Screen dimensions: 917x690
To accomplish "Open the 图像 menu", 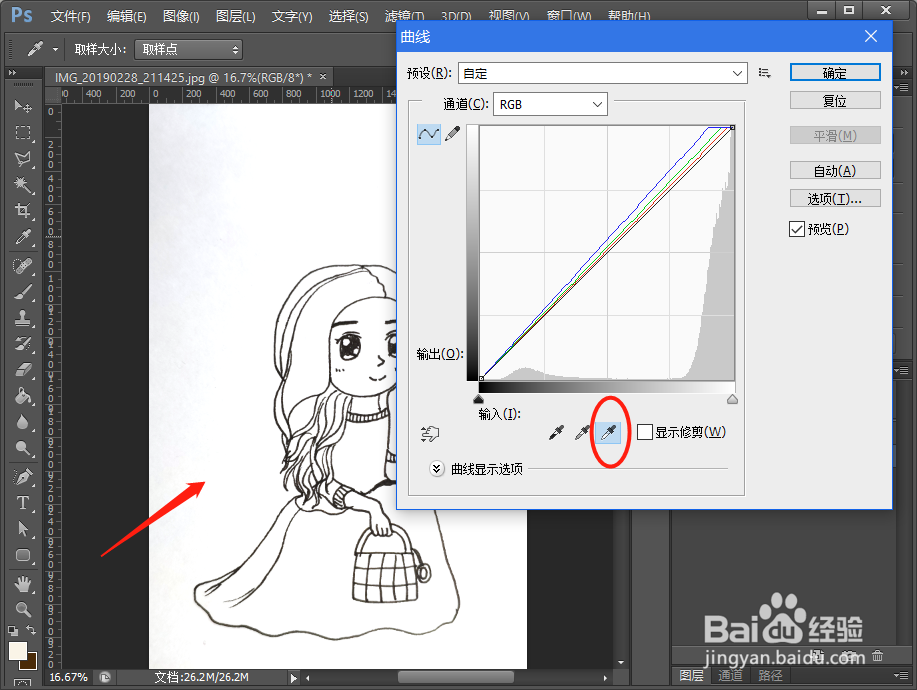I will (x=181, y=16).
